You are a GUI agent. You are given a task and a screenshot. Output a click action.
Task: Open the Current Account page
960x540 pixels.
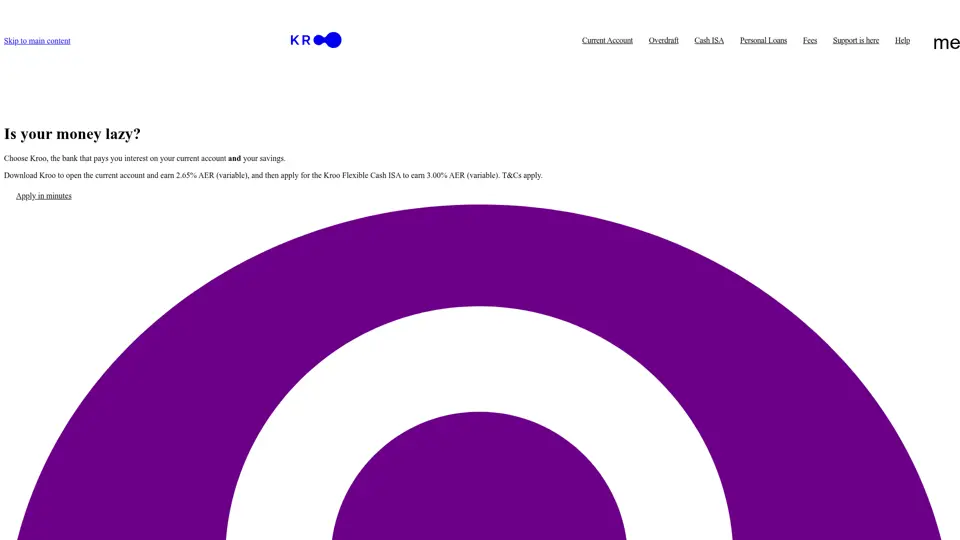coord(607,40)
